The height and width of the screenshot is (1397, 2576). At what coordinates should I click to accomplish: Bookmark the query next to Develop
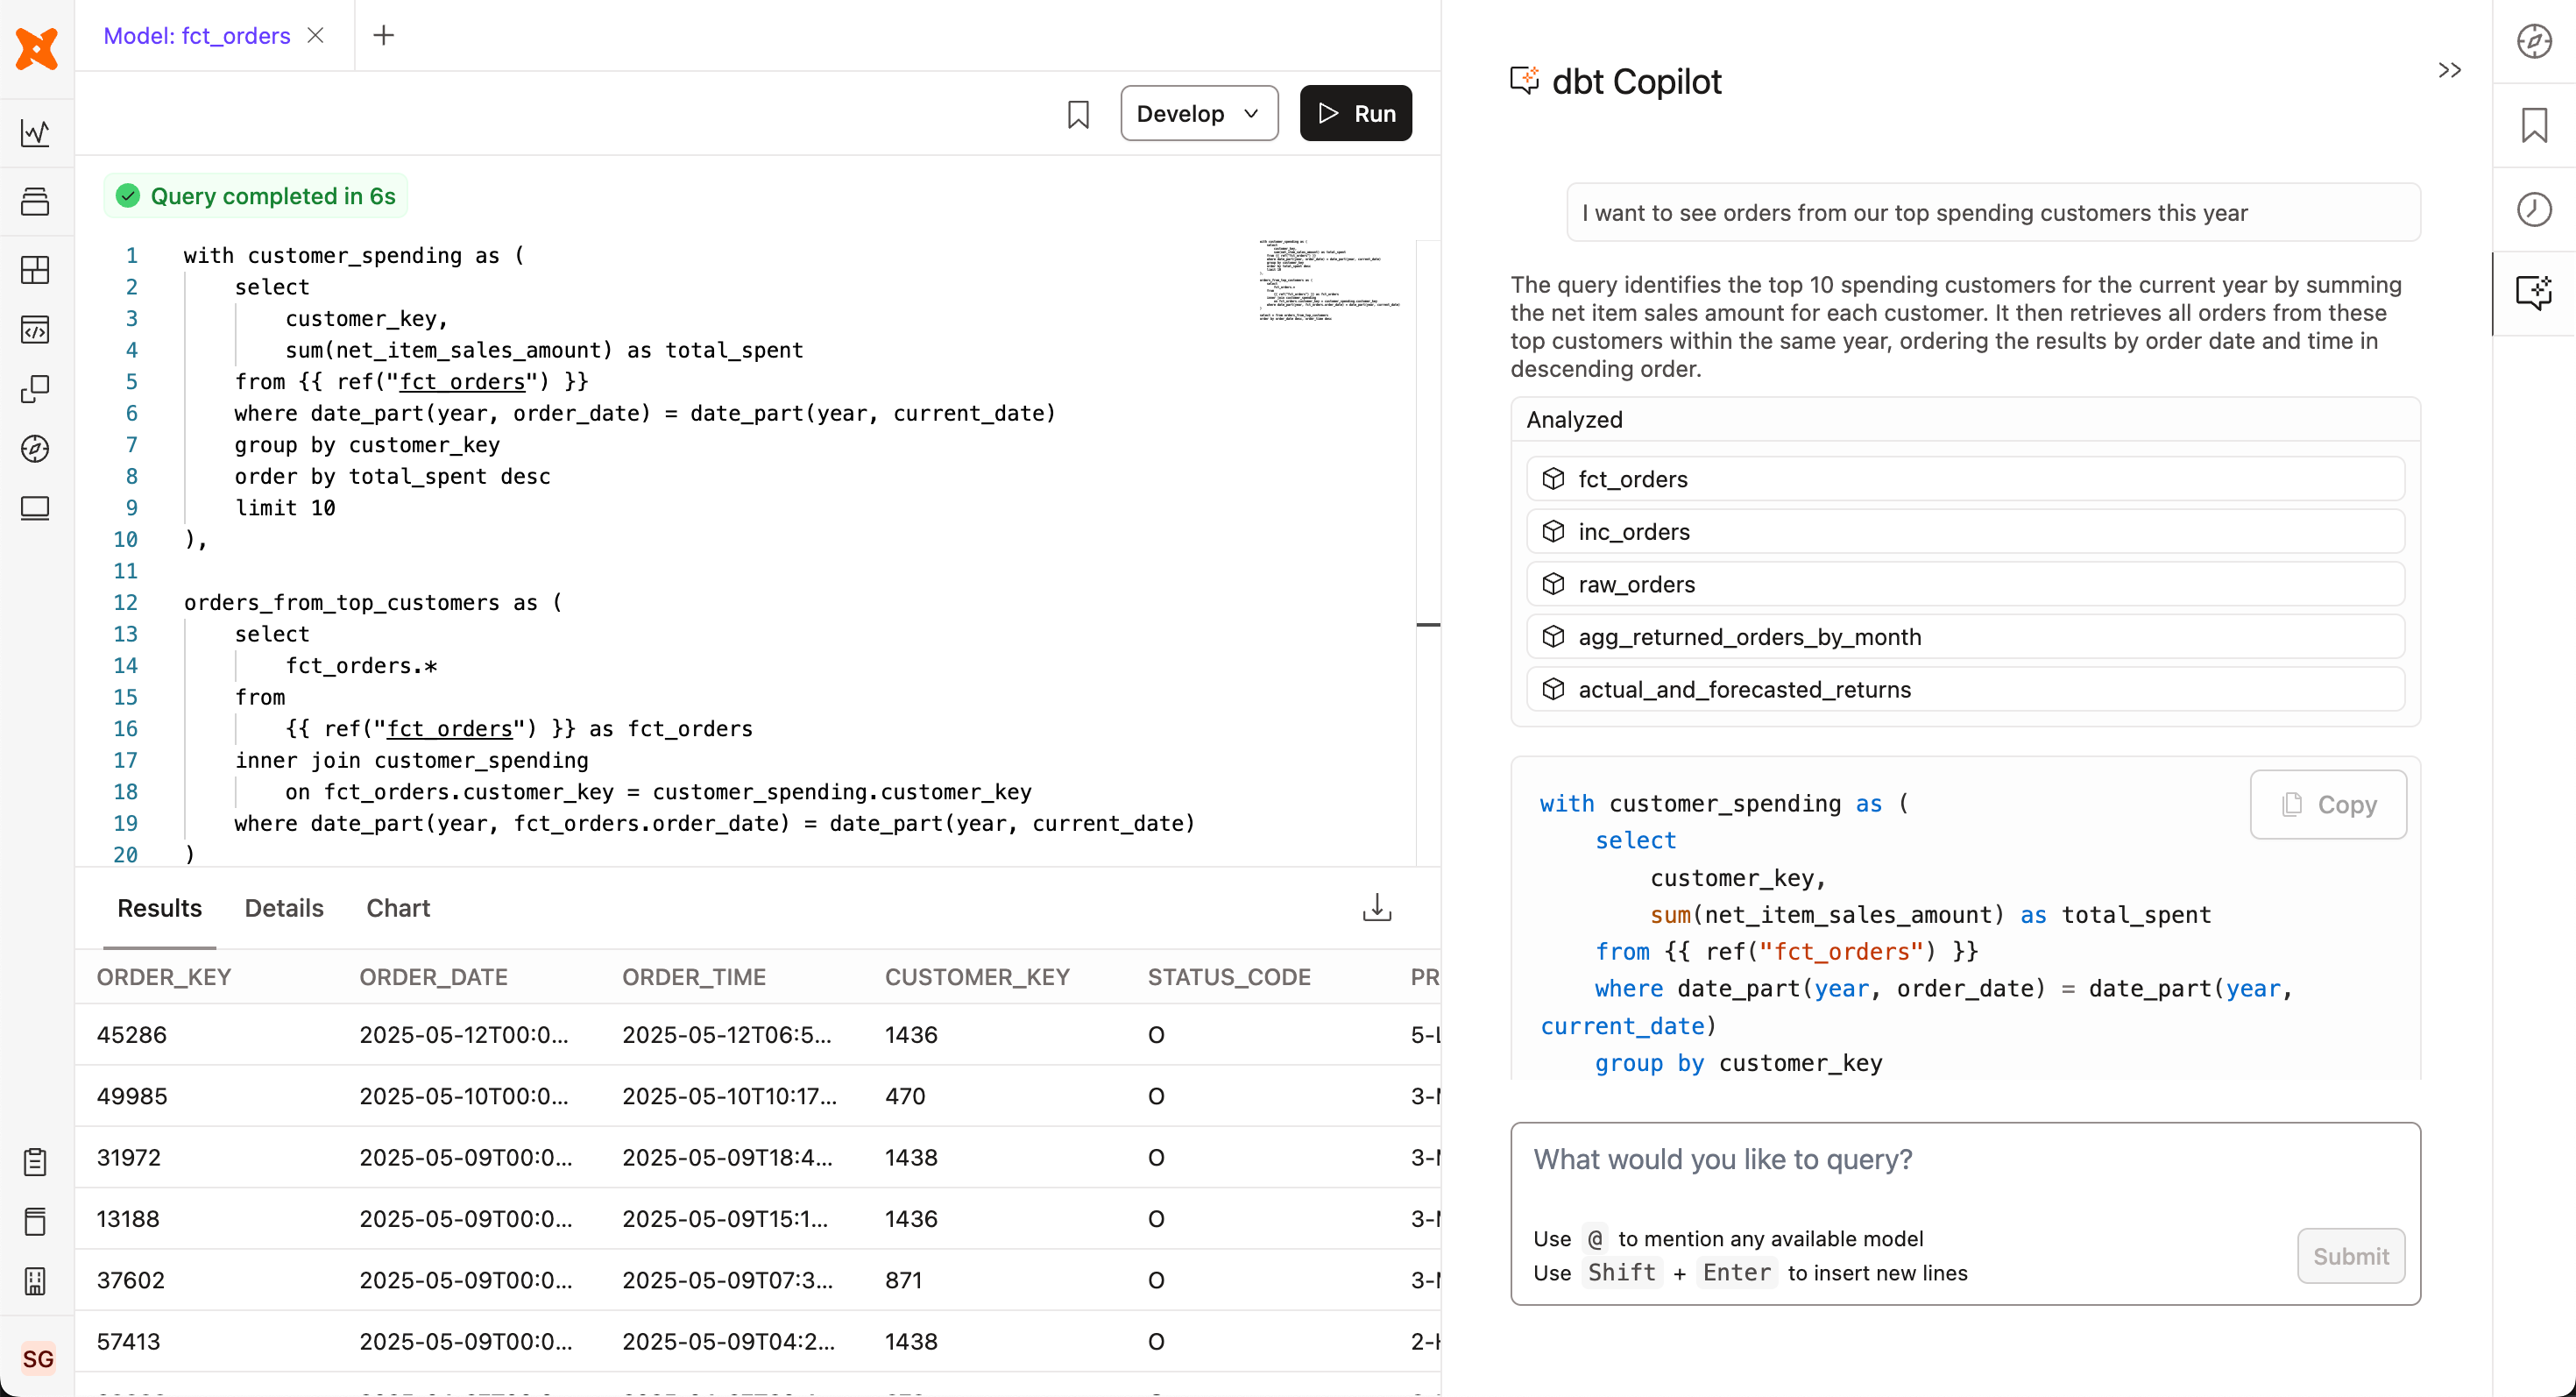1078,114
